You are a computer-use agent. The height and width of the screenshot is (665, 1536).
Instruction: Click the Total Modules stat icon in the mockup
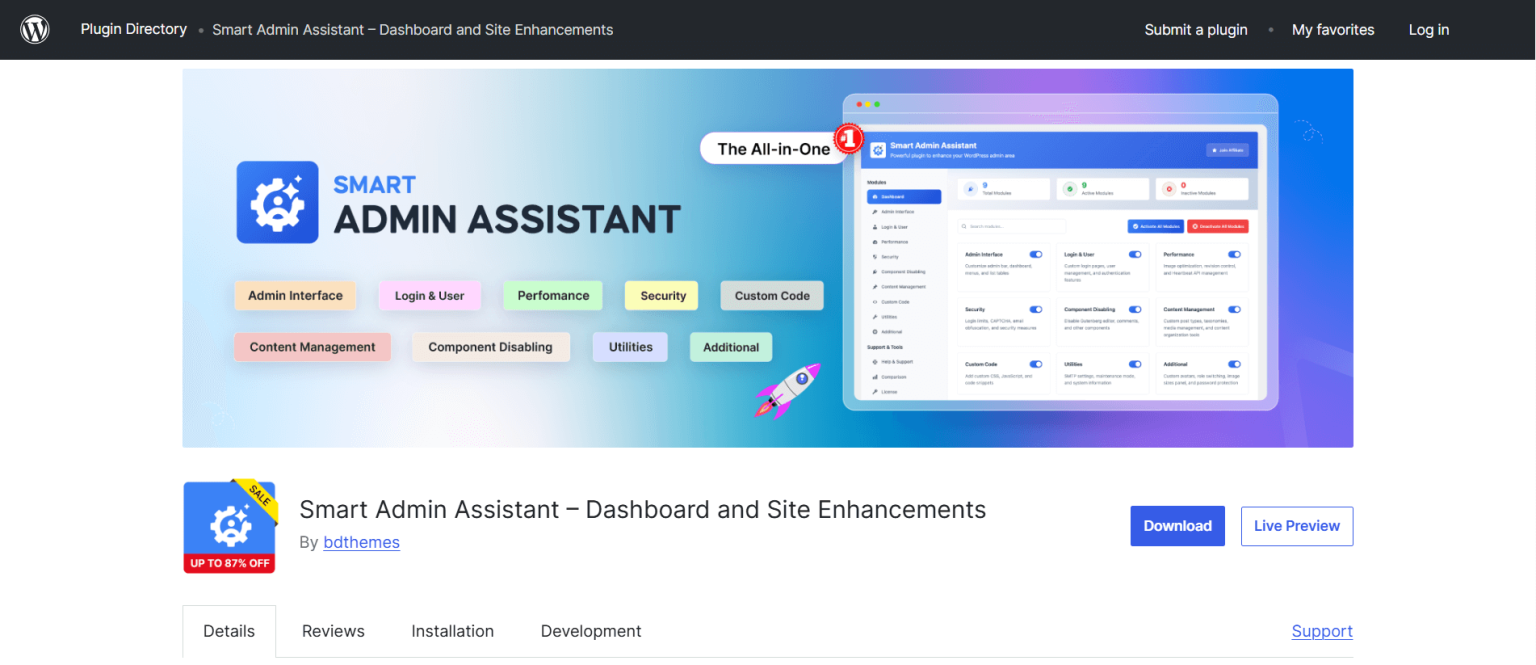pos(971,188)
